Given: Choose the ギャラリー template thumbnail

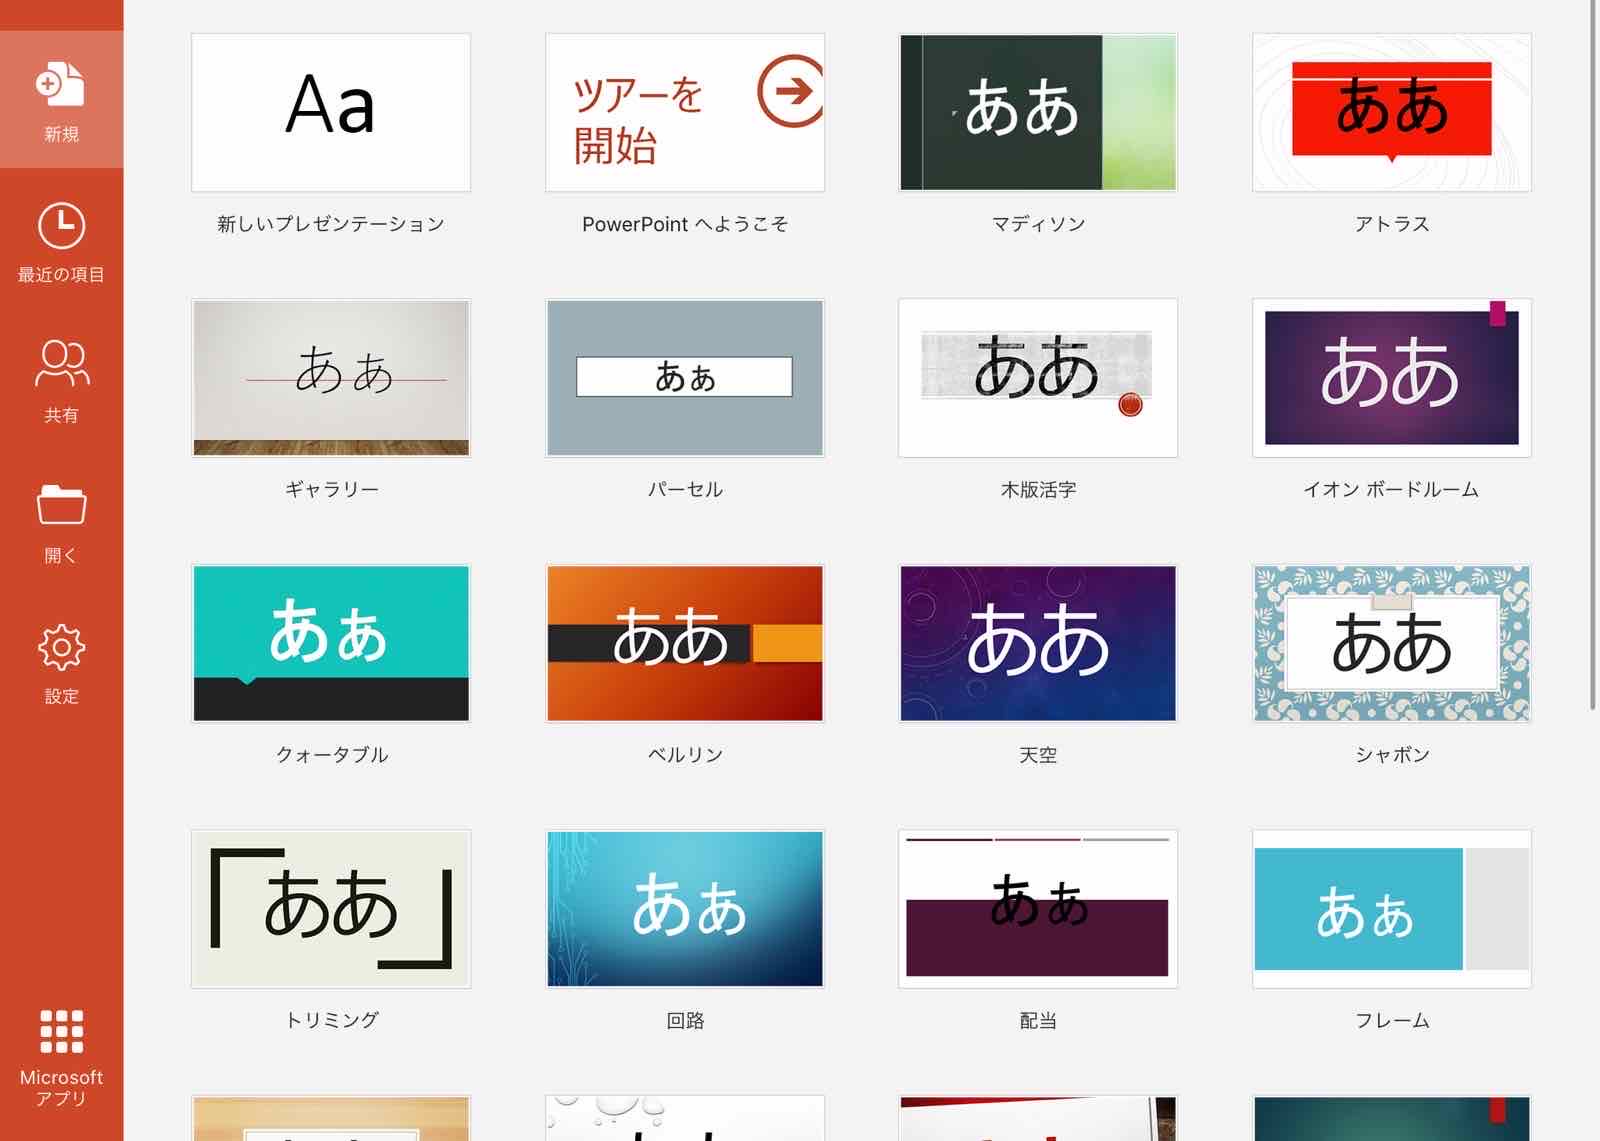Looking at the screenshot, I should click(x=331, y=378).
